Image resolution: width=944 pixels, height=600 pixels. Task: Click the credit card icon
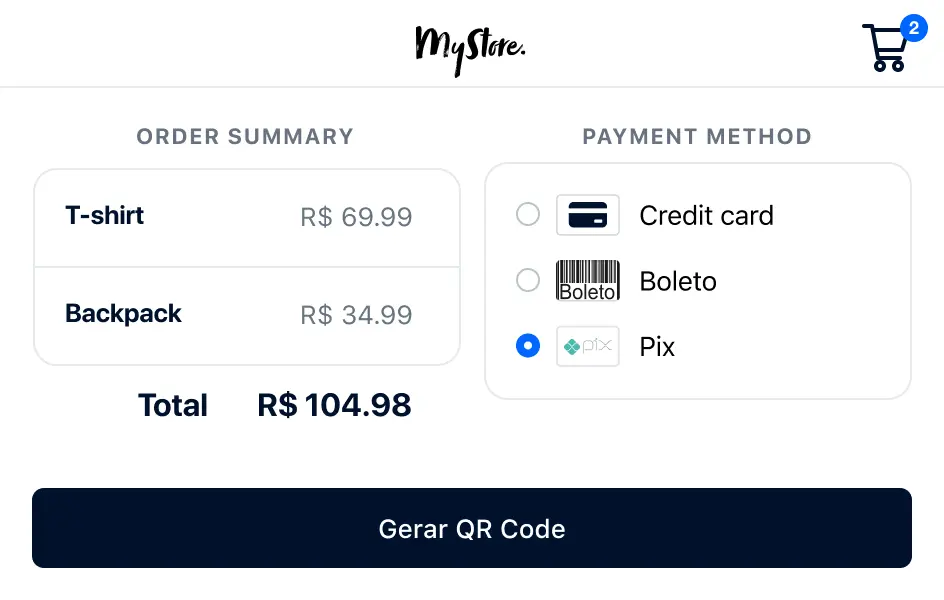click(x=588, y=215)
